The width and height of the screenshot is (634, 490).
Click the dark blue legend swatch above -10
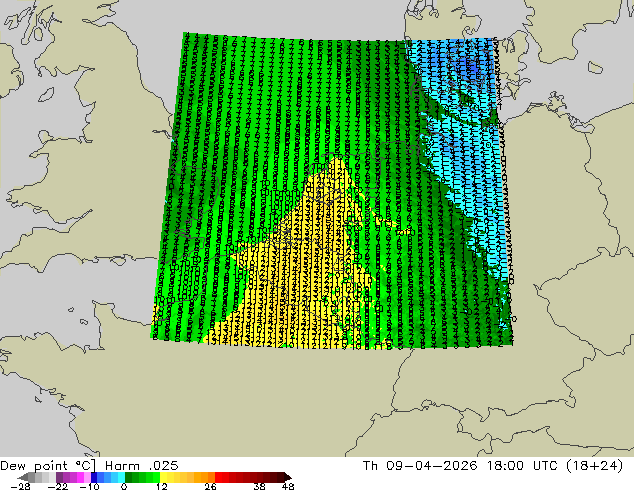pyautogui.click(x=94, y=477)
